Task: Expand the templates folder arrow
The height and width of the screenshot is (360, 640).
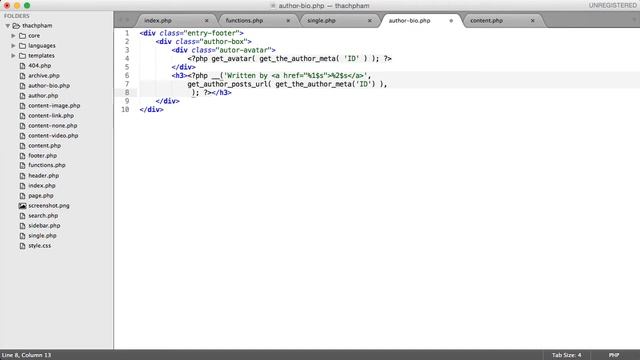Action: coord(13,56)
